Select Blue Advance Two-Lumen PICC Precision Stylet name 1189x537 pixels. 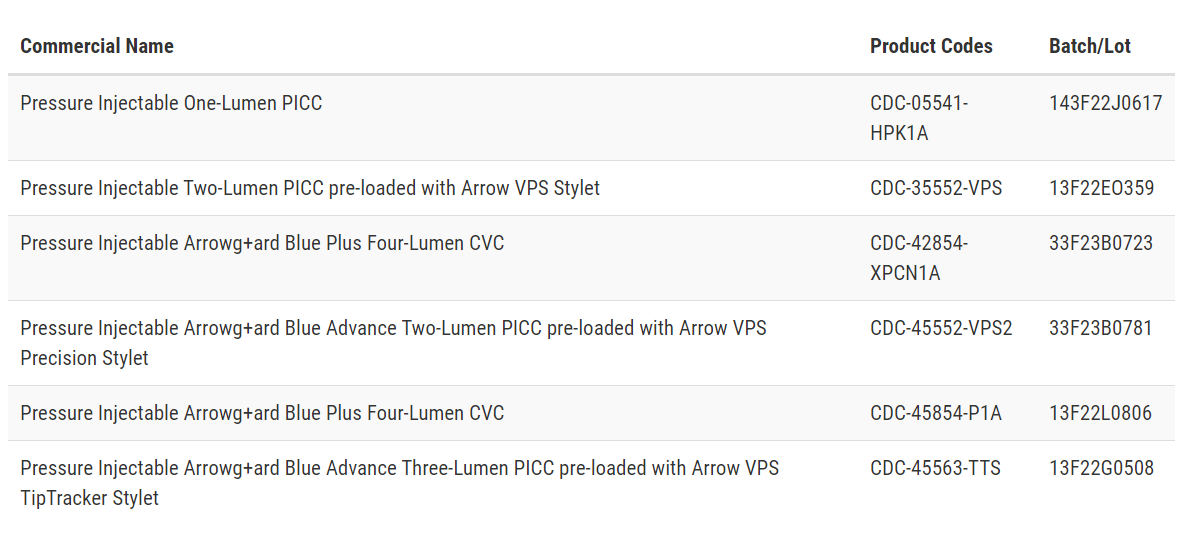pyautogui.click(x=394, y=343)
